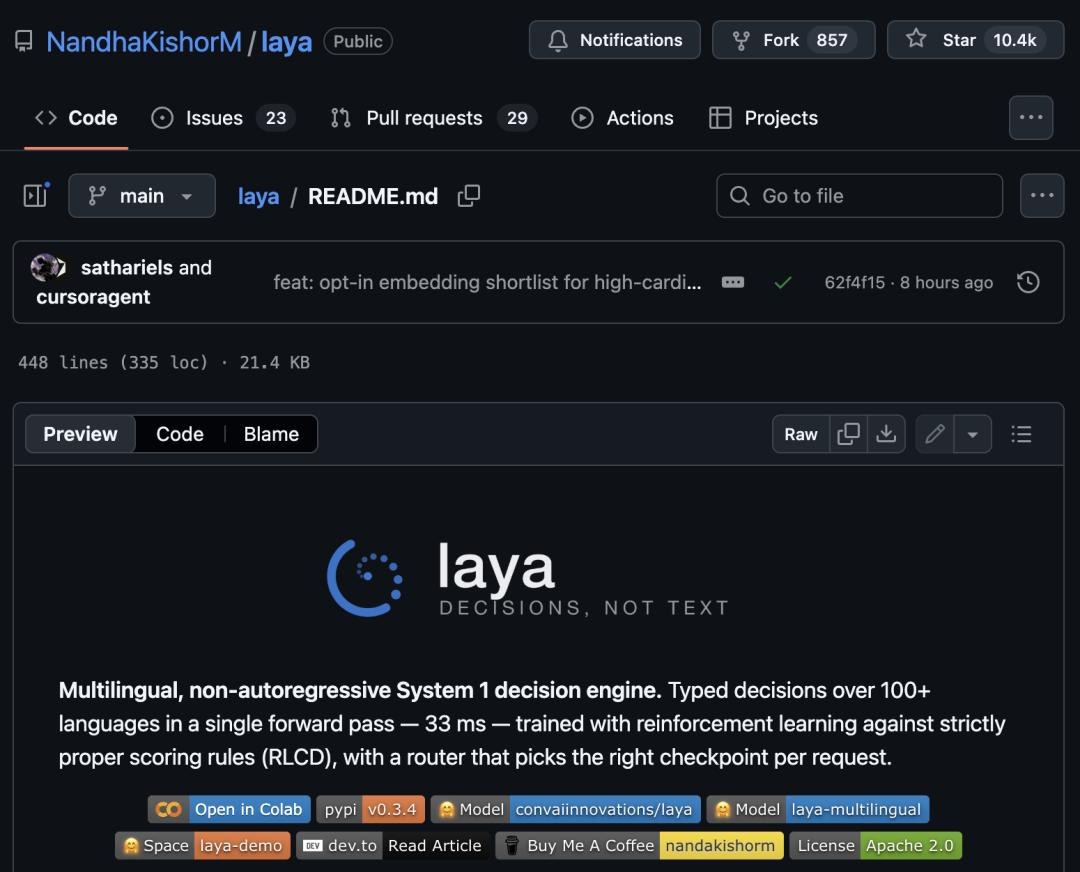1080x872 pixels.
Task: Click the 8 hours ago timestamp
Action: coord(946,282)
